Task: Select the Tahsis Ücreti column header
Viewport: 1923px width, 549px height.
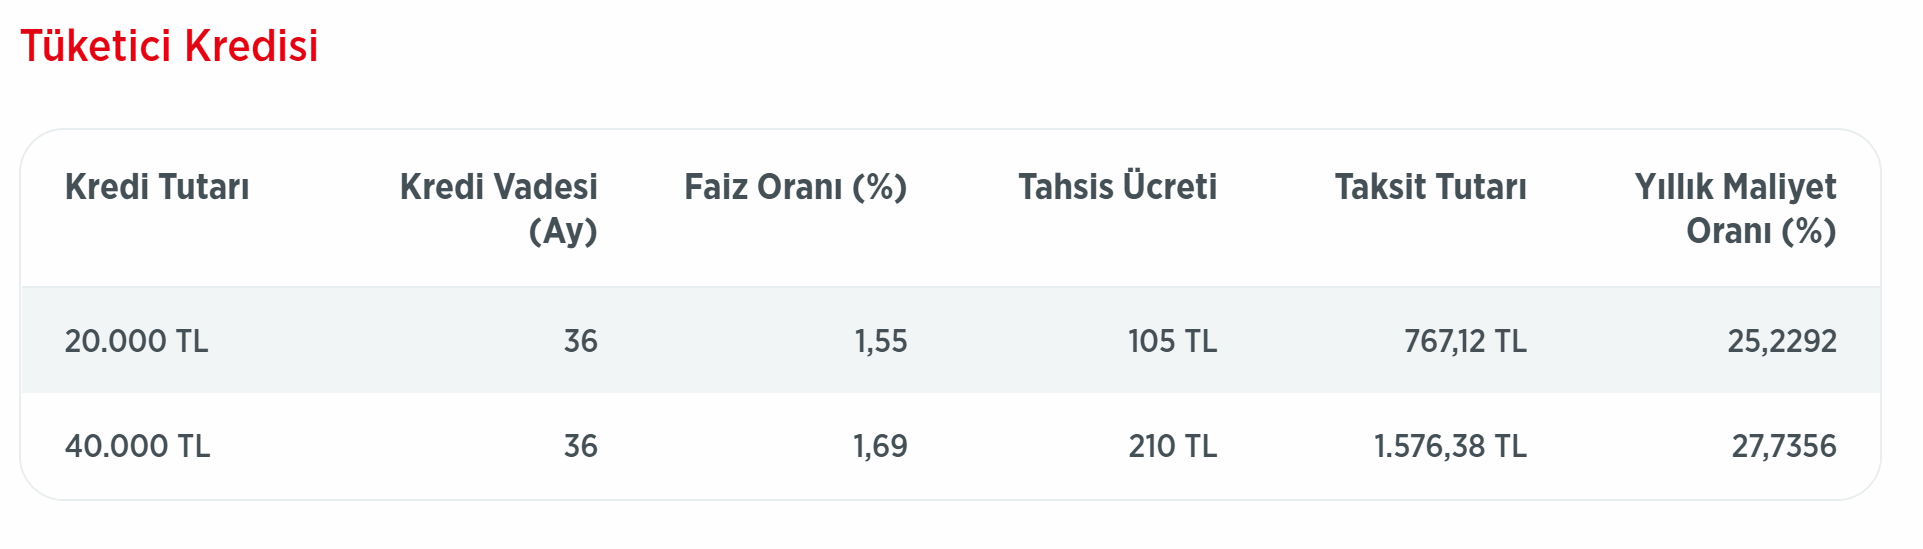Action: pos(1117,187)
